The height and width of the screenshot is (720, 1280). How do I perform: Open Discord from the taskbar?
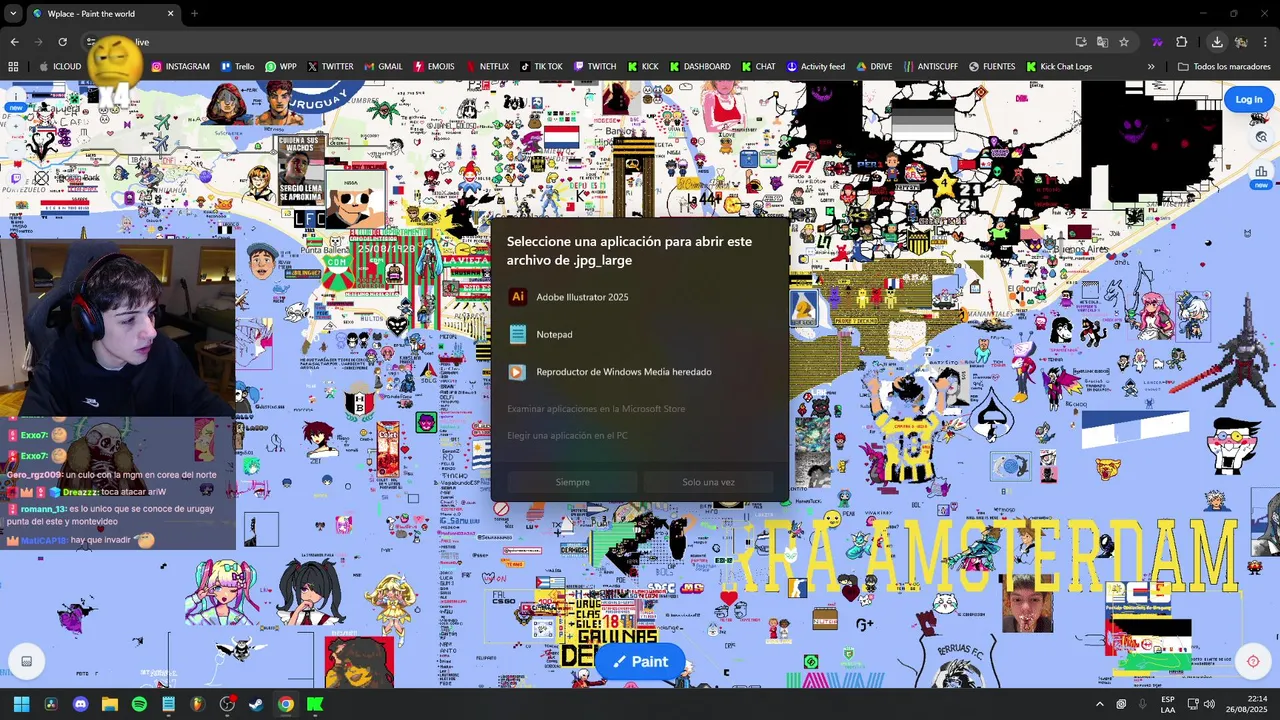pos(80,704)
